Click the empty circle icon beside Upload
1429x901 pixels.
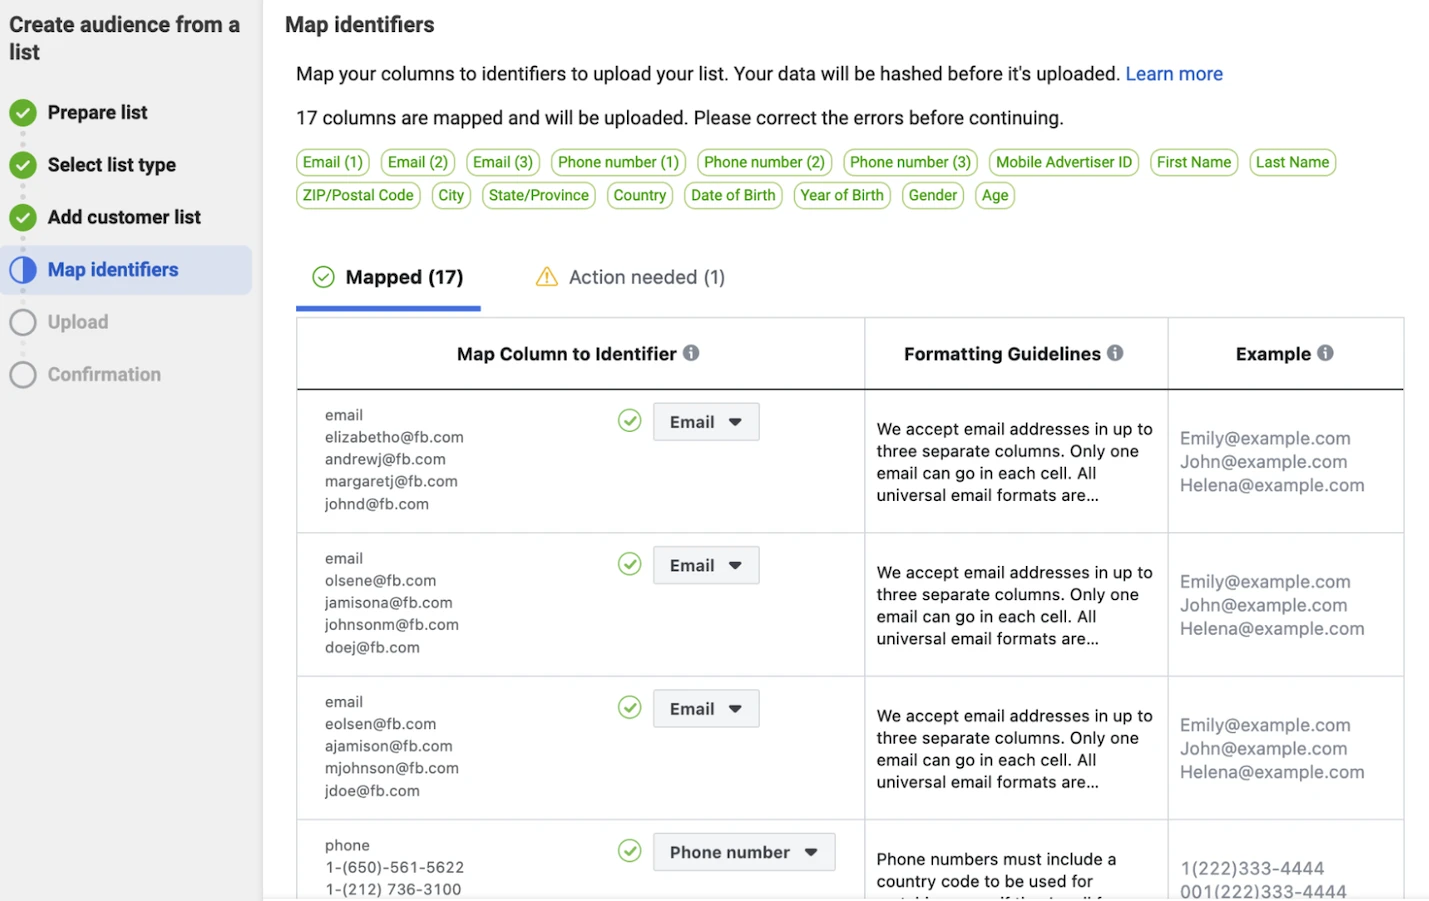pyautogui.click(x=23, y=322)
